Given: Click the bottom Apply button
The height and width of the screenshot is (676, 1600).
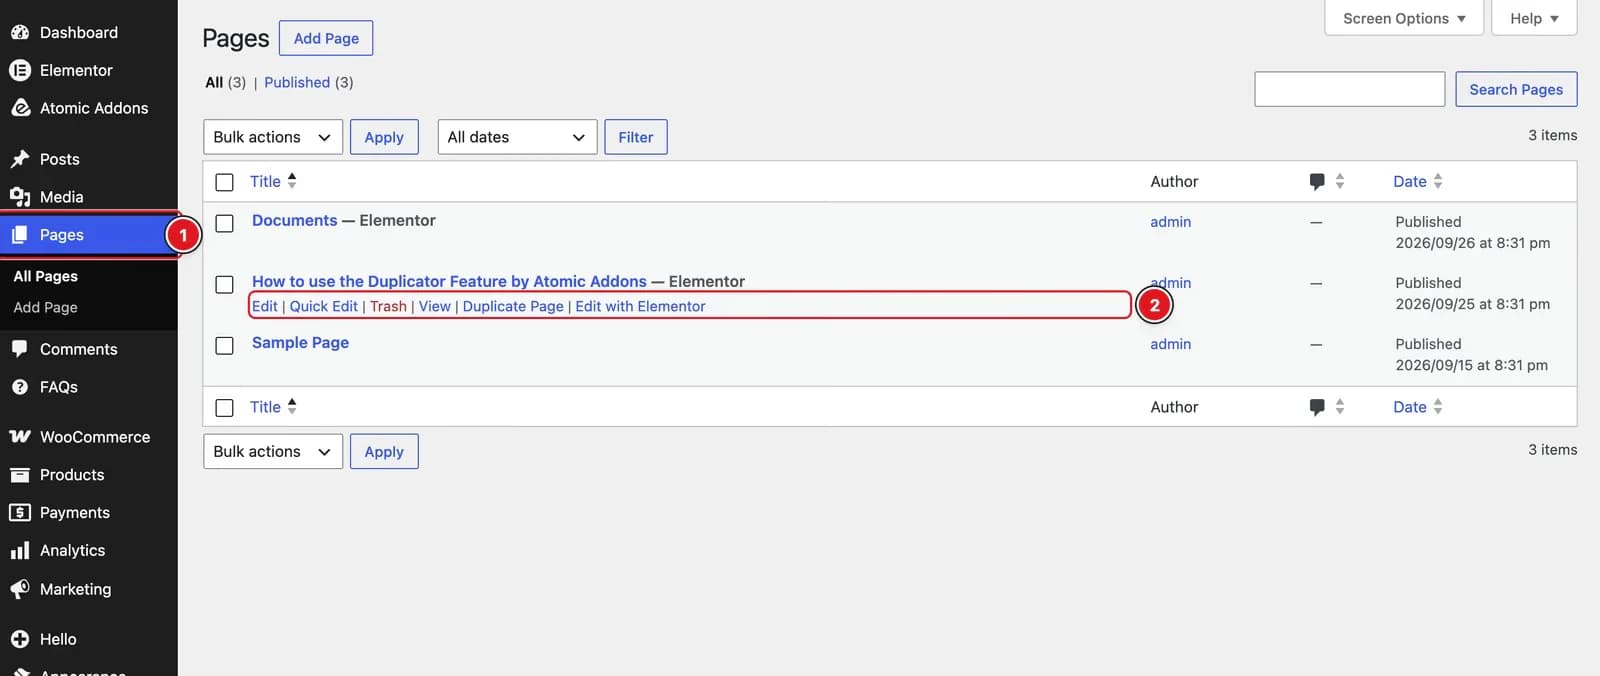Looking at the screenshot, I should click(x=384, y=451).
